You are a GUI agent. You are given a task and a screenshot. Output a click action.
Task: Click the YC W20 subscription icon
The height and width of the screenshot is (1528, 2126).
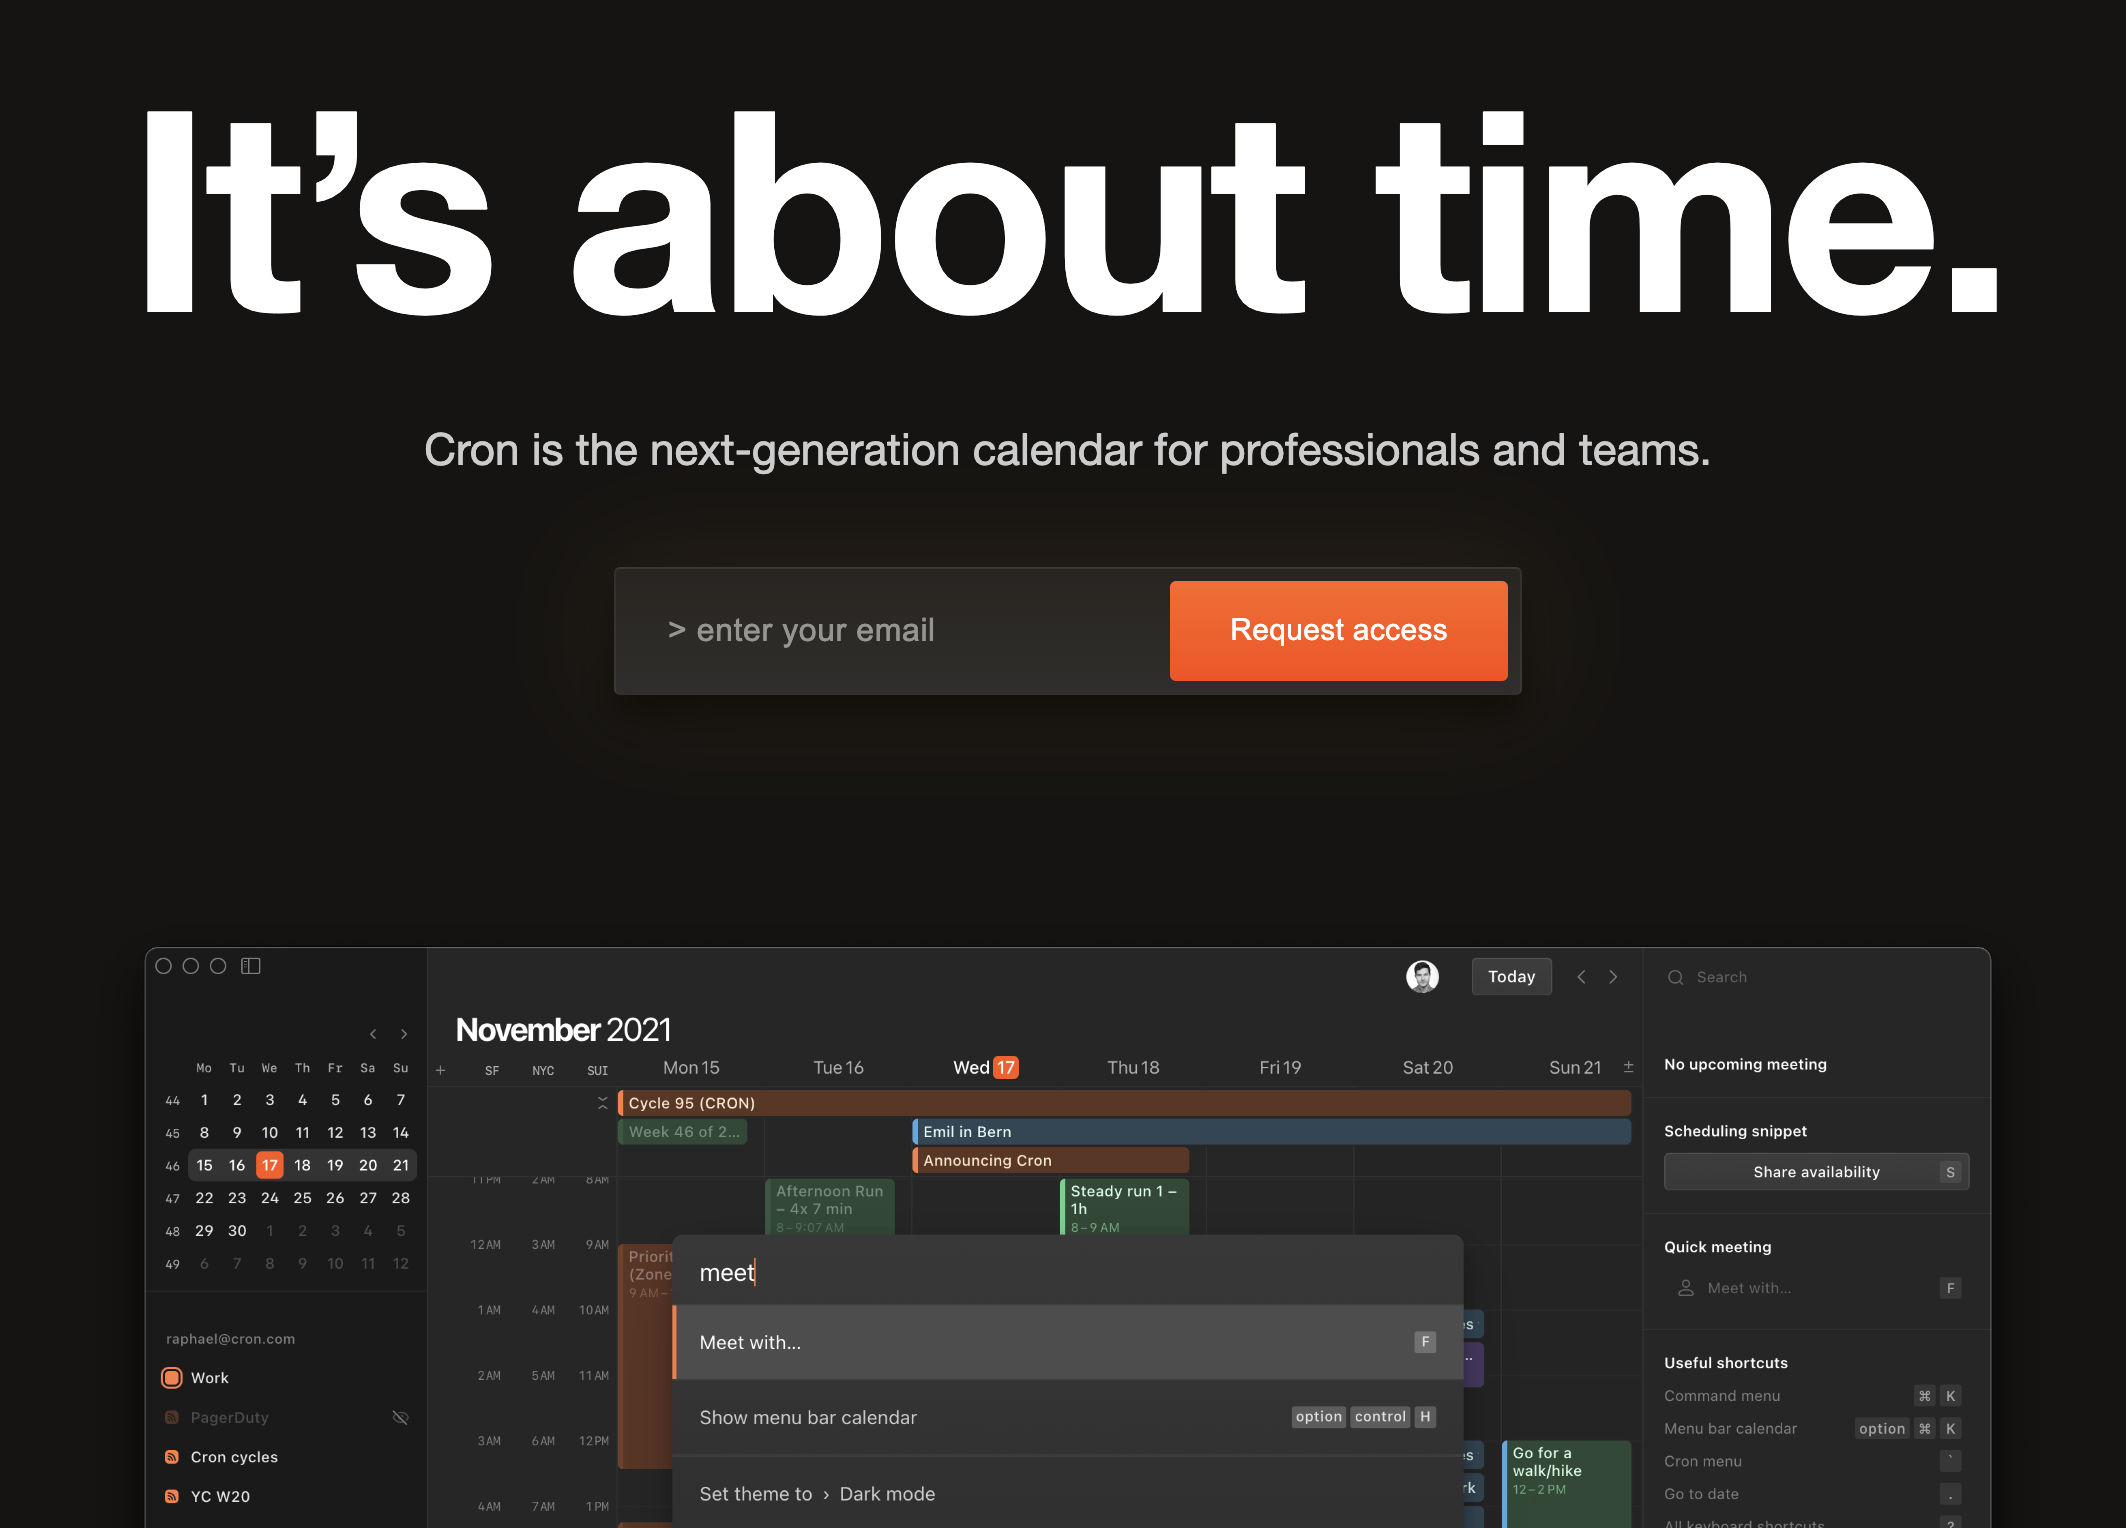coord(171,1496)
